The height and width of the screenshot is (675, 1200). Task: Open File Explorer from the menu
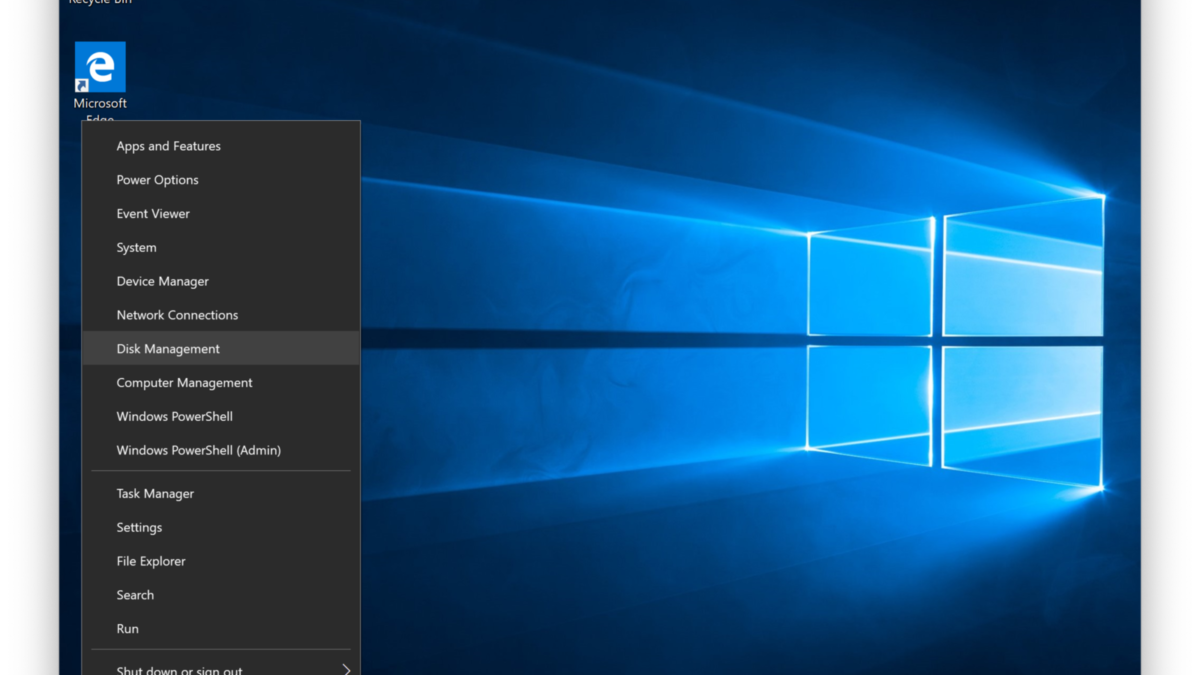point(151,562)
